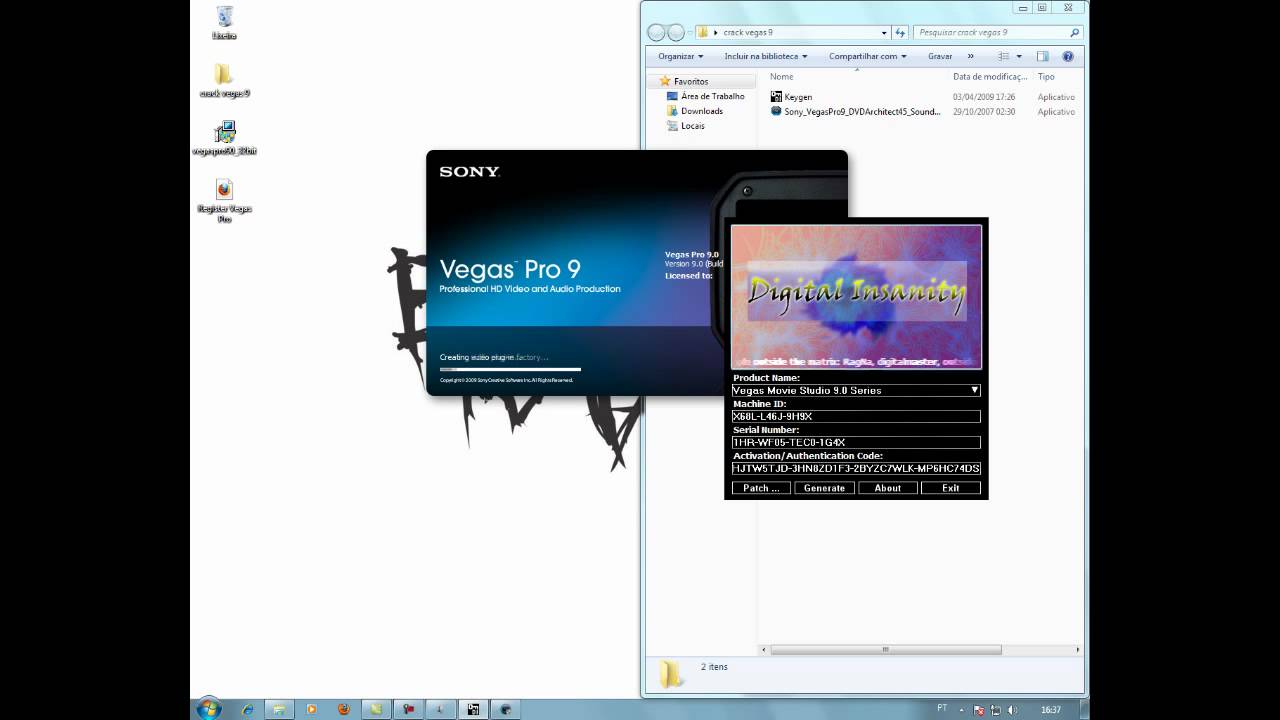Open the Incluir na biblioteca dropdown
This screenshot has width=1280, height=720.
pos(765,56)
